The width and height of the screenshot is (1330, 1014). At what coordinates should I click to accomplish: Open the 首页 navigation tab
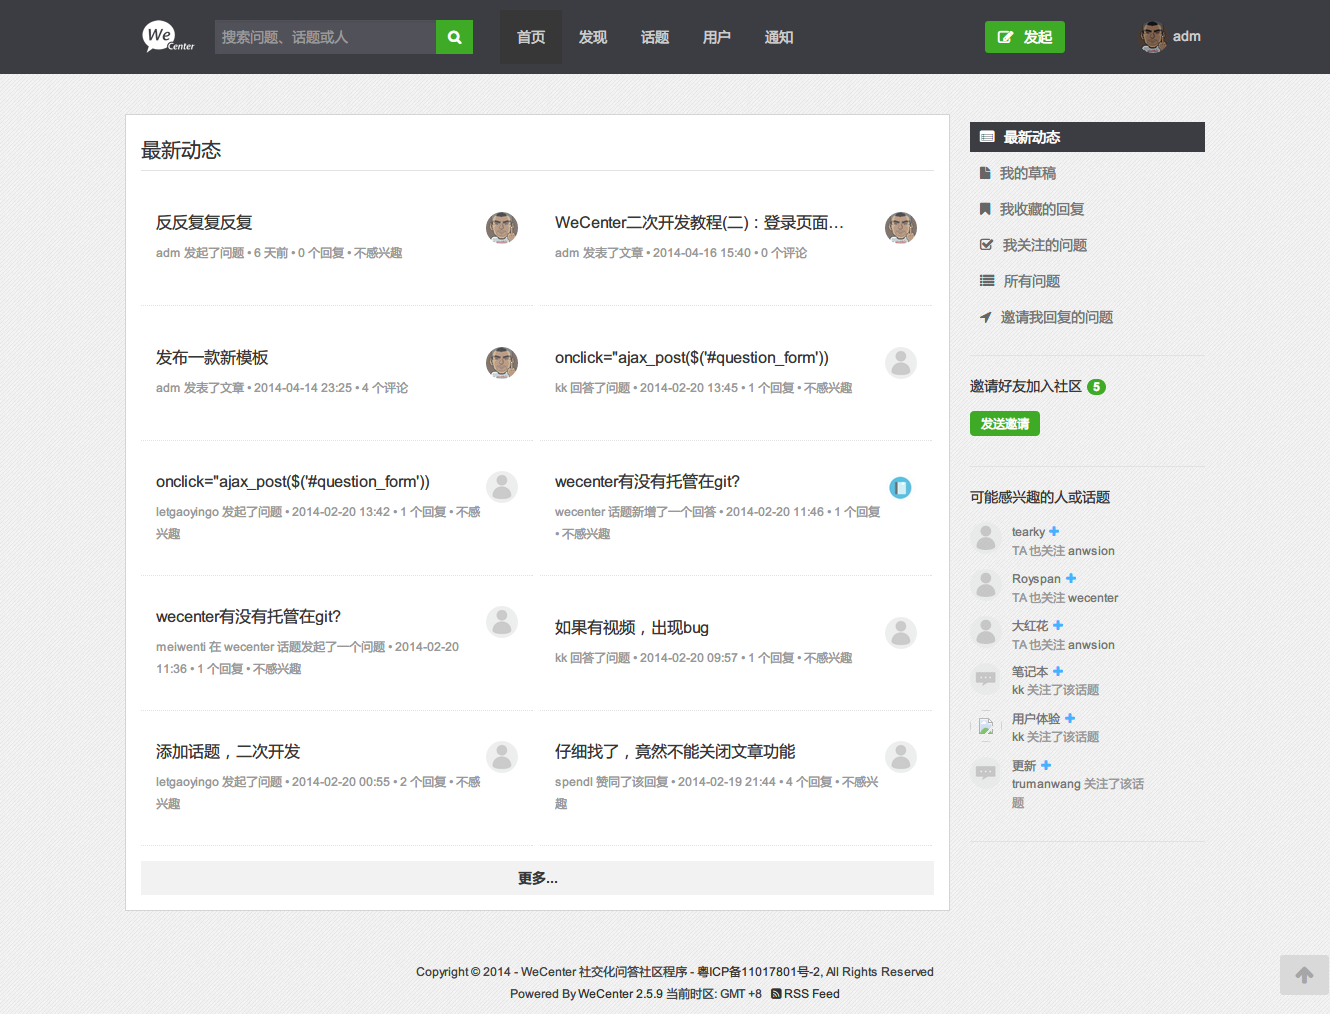[x=531, y=37]
